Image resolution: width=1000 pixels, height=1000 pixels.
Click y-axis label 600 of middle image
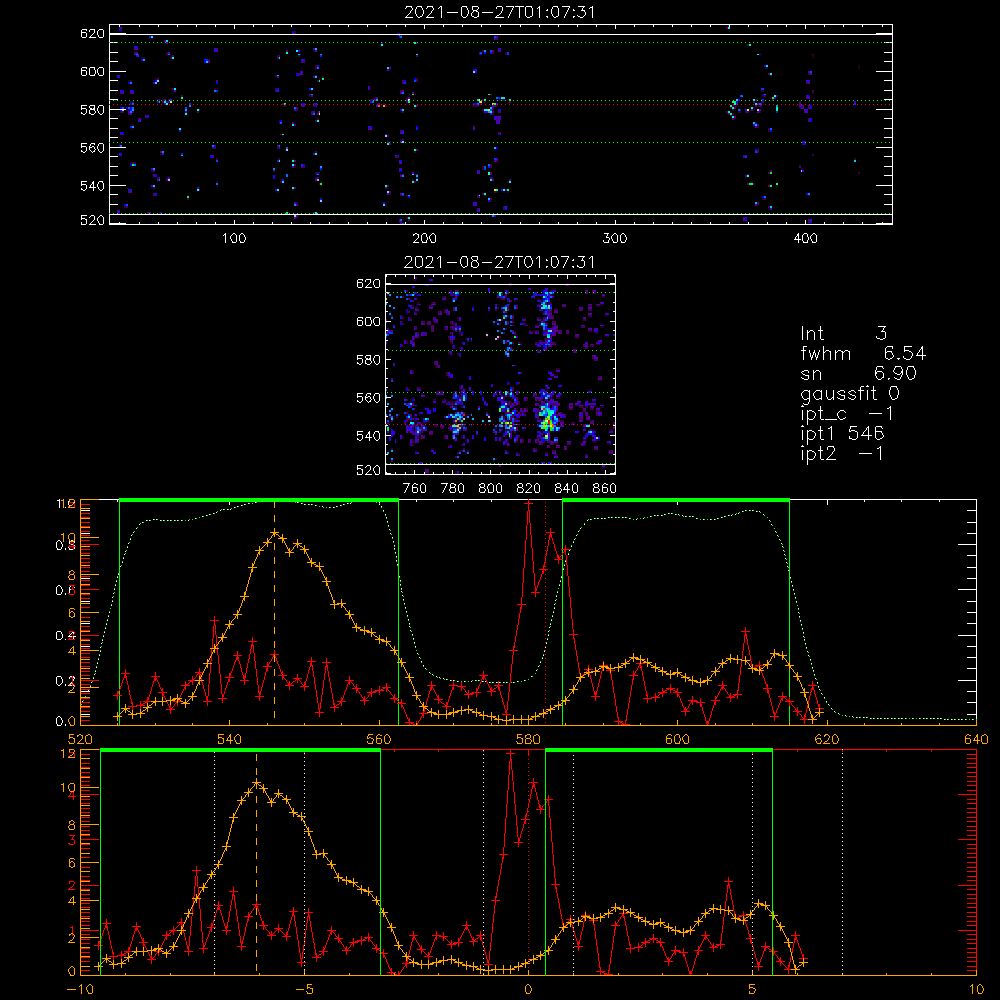(369, 321)
